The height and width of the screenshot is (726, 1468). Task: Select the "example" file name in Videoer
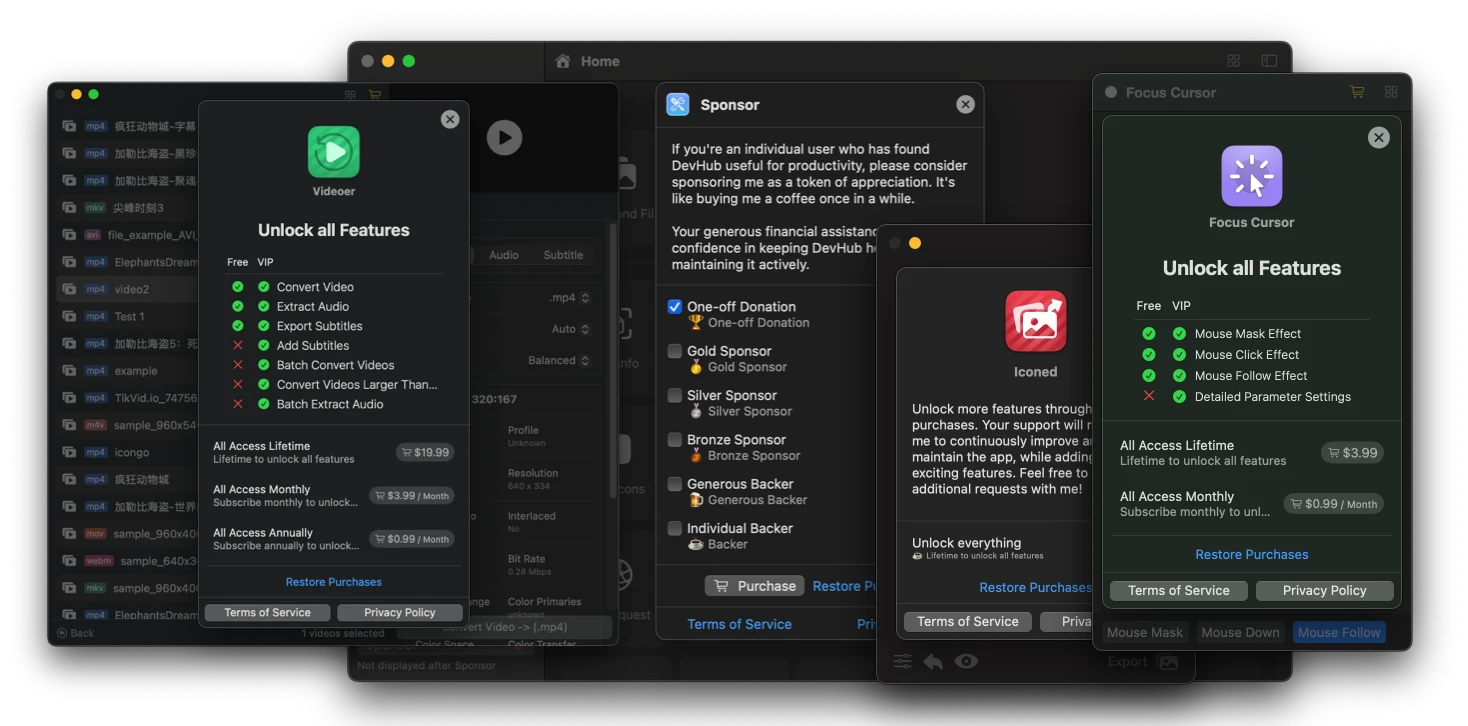pos(136,370)
